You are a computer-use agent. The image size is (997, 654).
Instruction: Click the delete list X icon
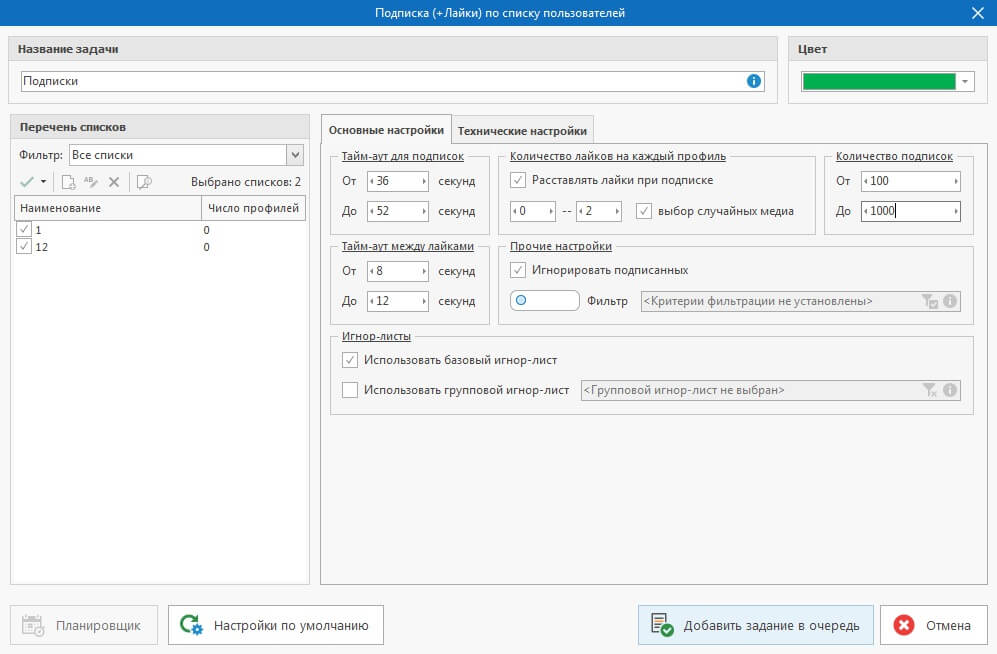114,182
